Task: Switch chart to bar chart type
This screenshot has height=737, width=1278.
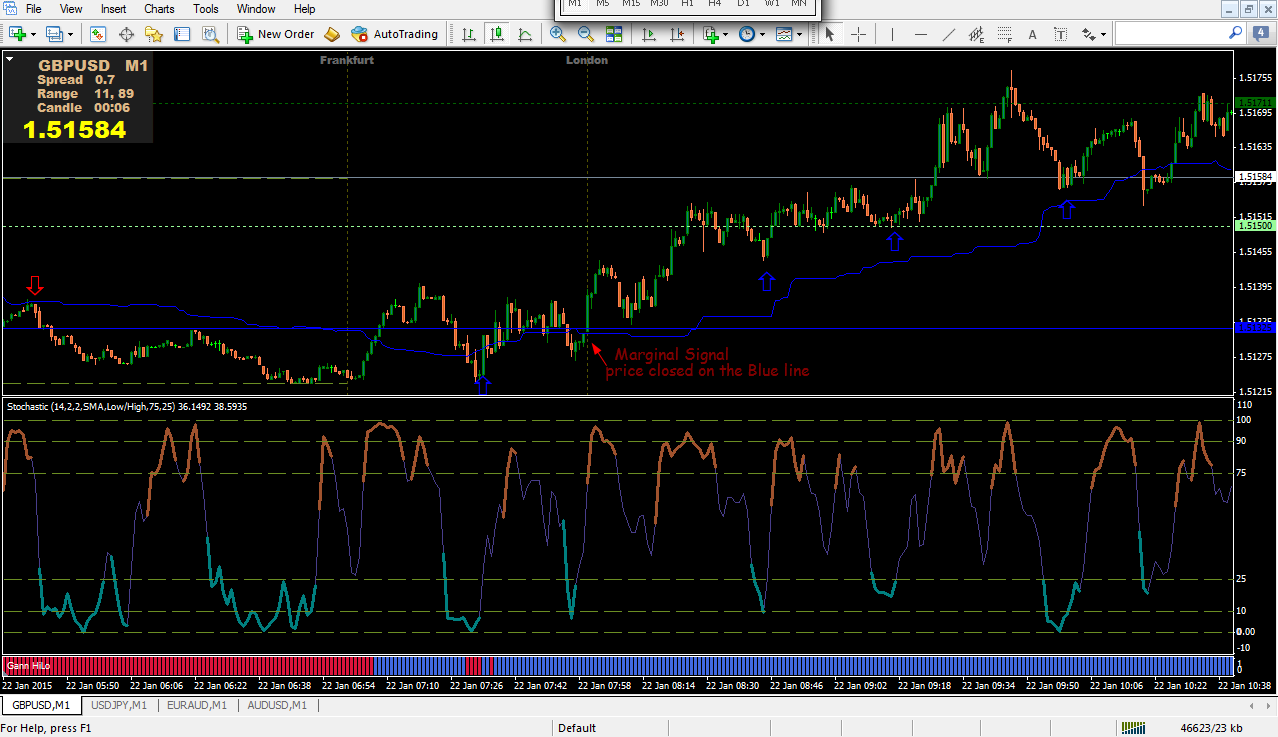Action: pos(468,34)
